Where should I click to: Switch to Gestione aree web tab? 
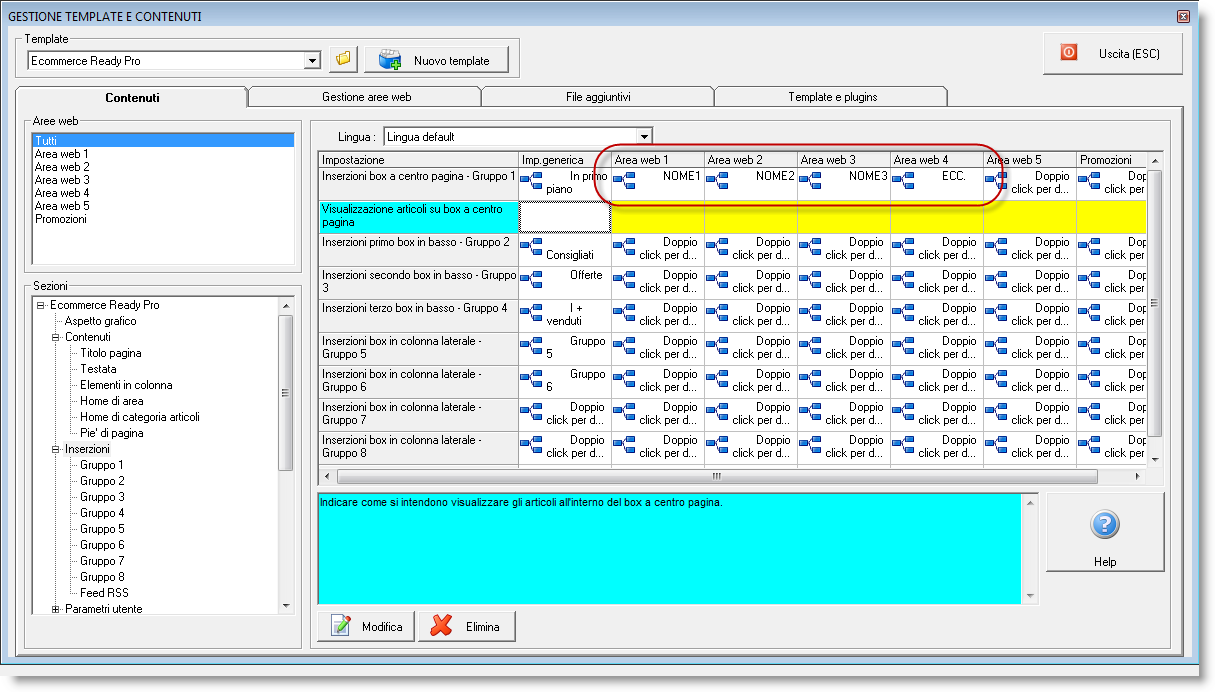(x=366, y=97)
